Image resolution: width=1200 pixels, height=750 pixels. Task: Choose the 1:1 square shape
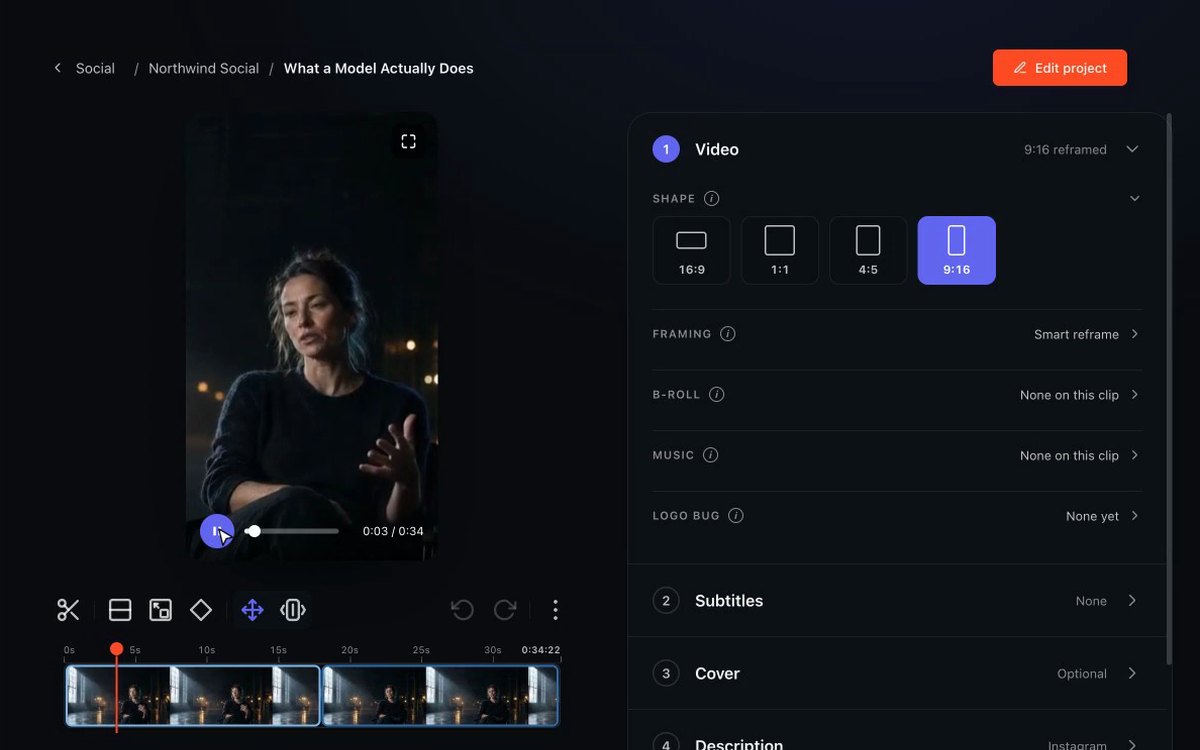click(780, 250)
